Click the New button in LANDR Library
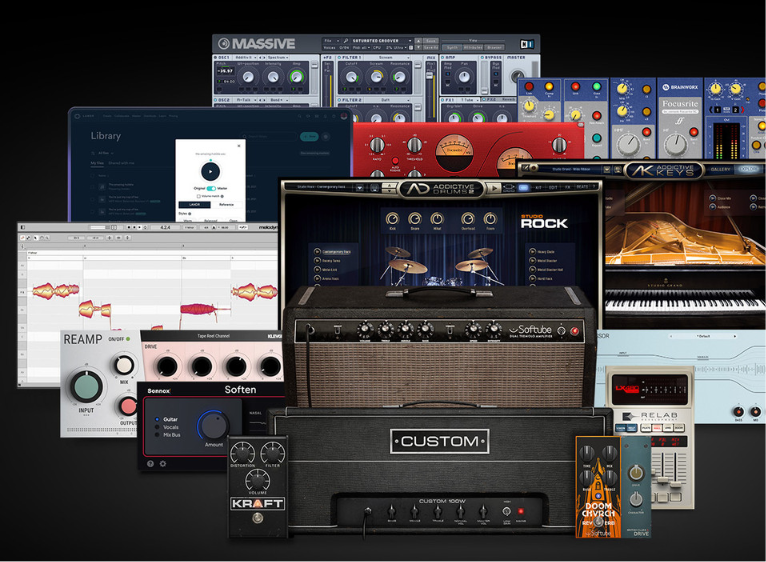Viewport: 766px width, 562px height. pos(309,137)
